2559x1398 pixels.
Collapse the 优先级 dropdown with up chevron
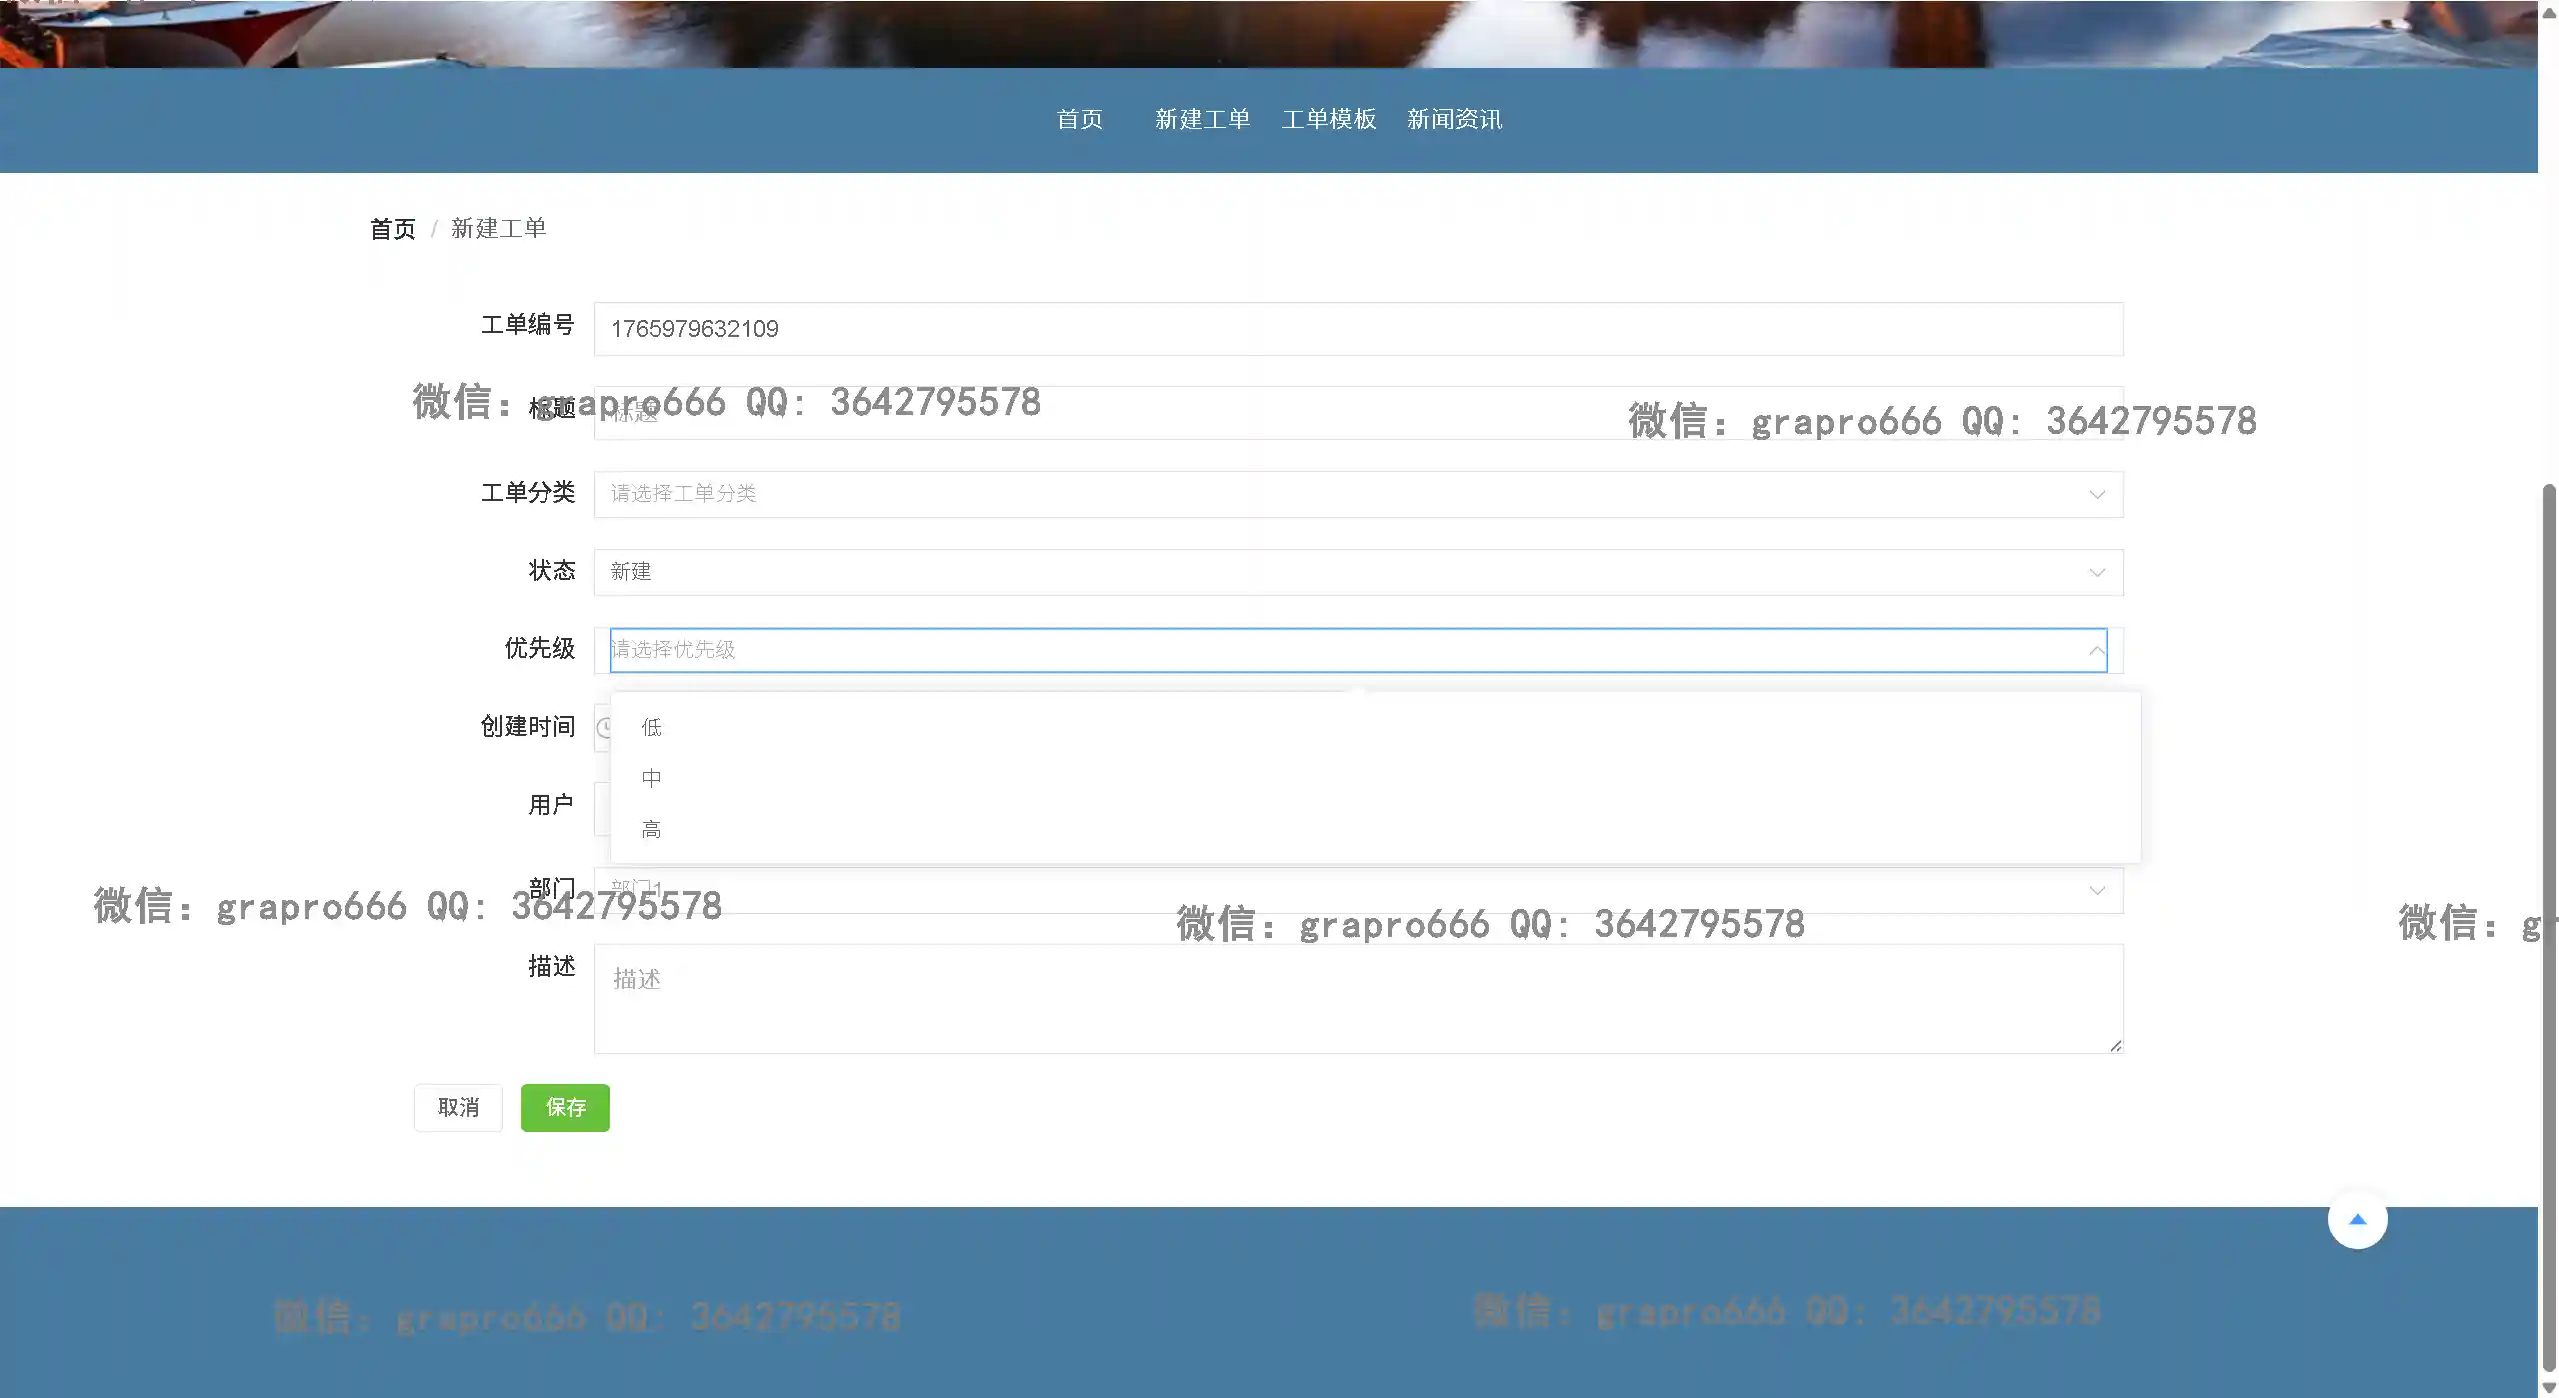point(2096,651)
